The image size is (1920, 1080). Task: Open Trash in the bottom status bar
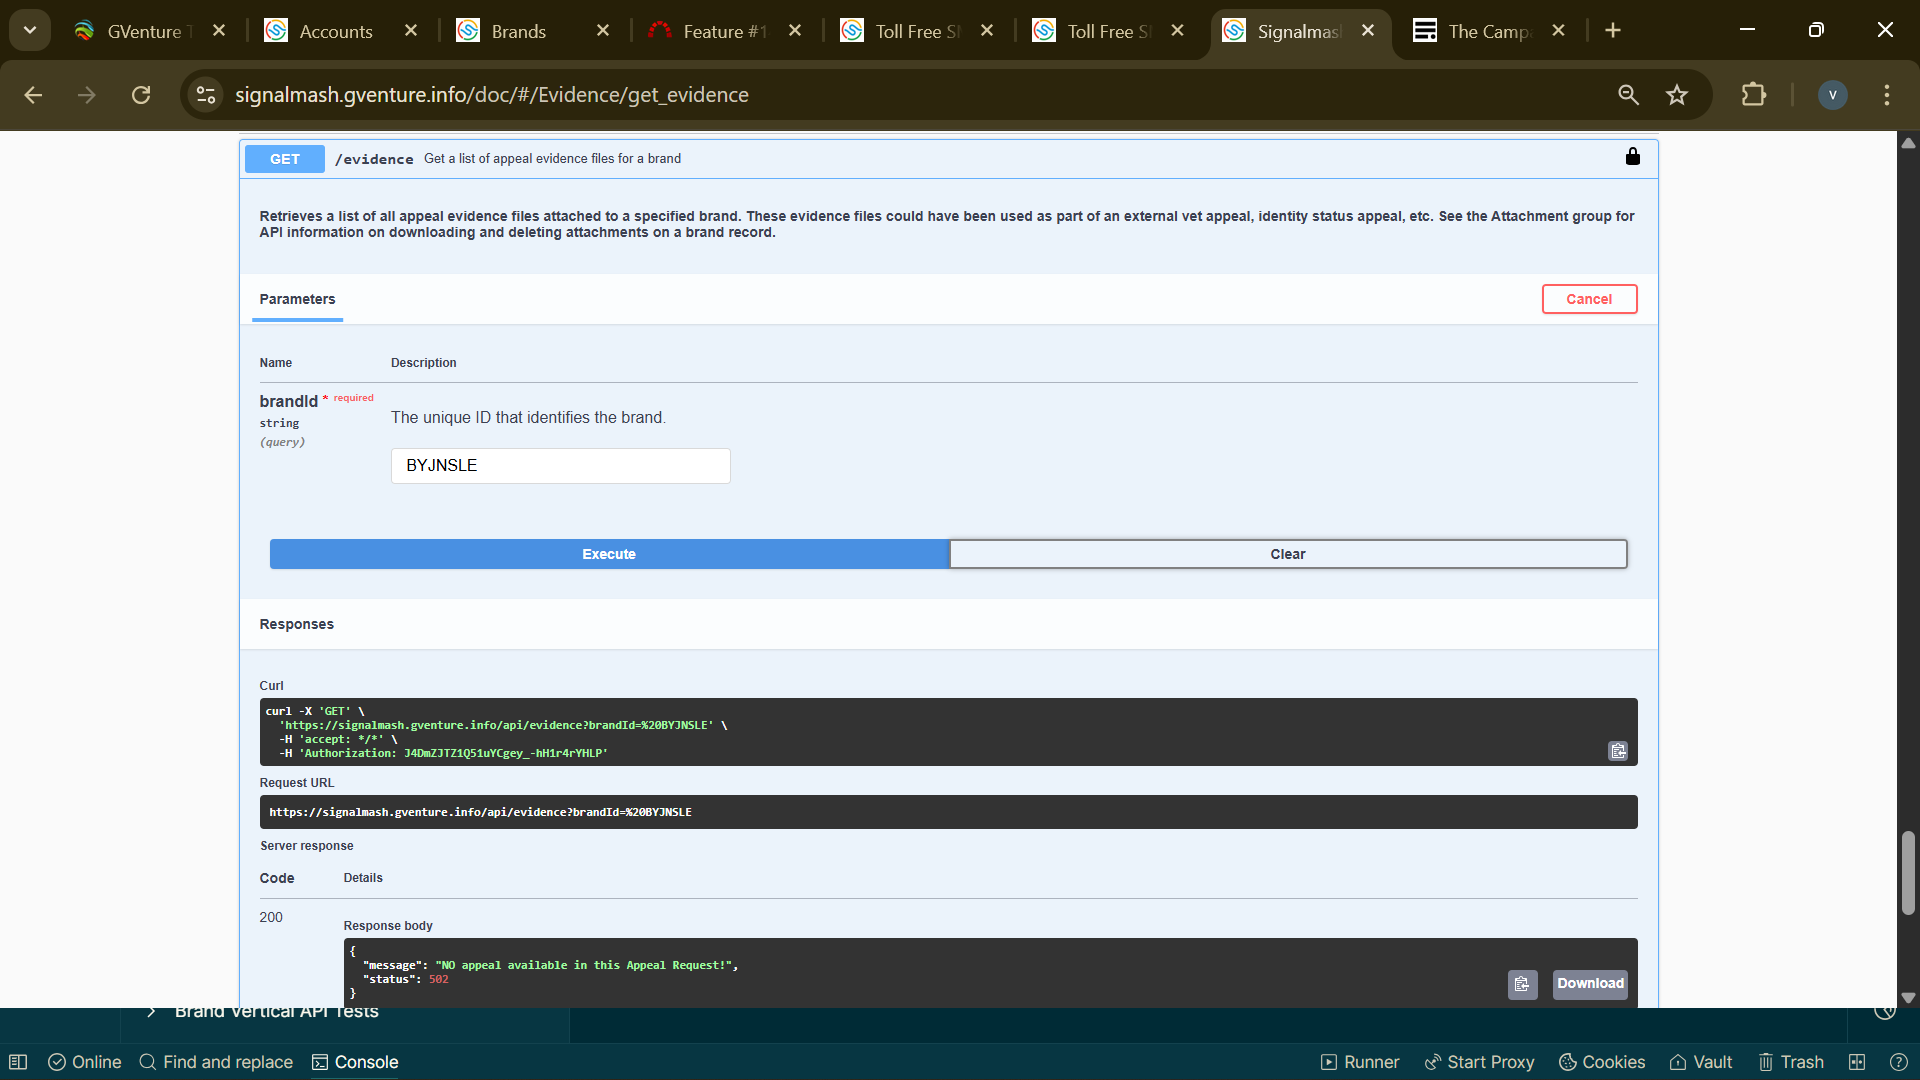1791,1062
